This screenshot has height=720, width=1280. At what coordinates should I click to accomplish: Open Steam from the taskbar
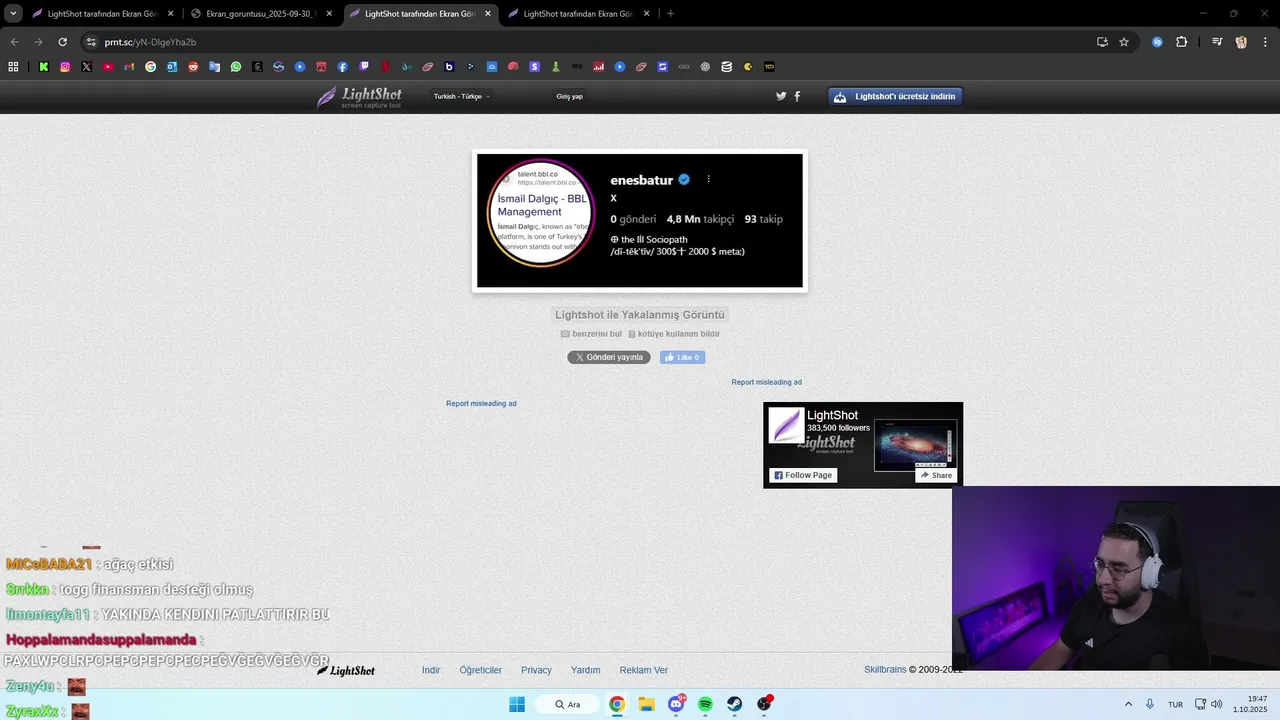tap(734, 704)
